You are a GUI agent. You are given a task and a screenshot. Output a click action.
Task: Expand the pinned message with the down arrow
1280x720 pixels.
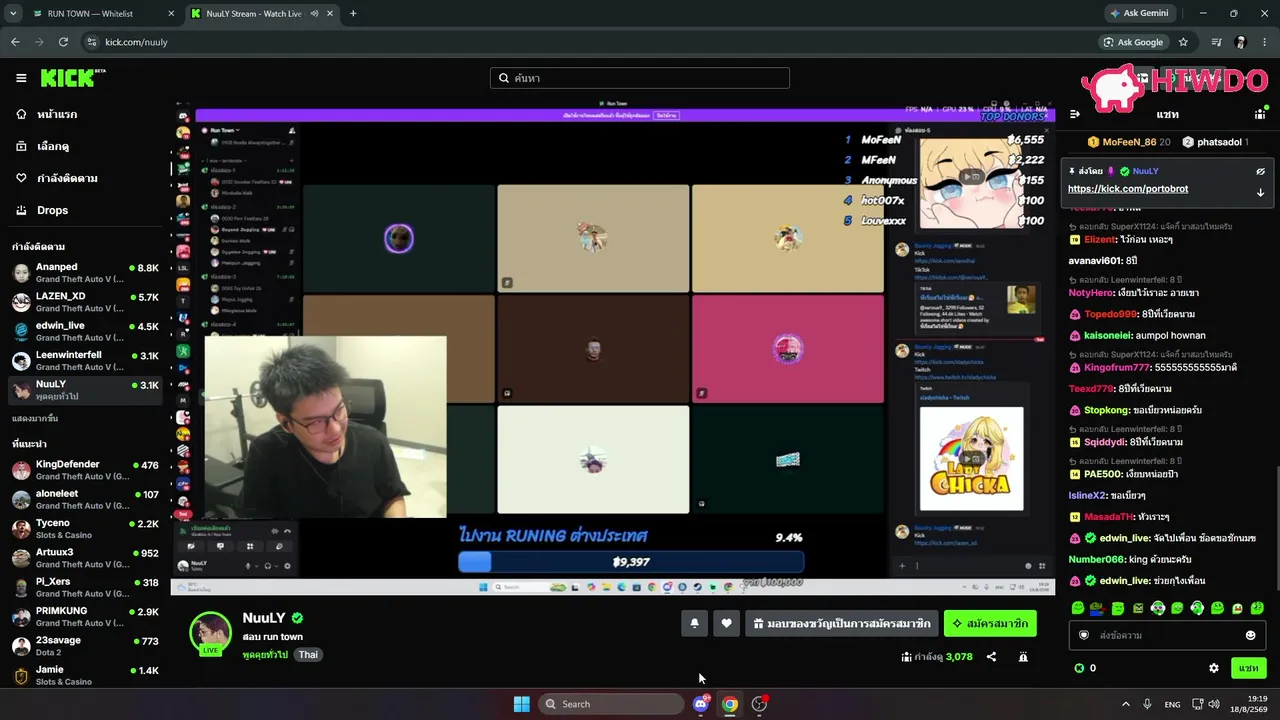click(x=1260, y=192)
